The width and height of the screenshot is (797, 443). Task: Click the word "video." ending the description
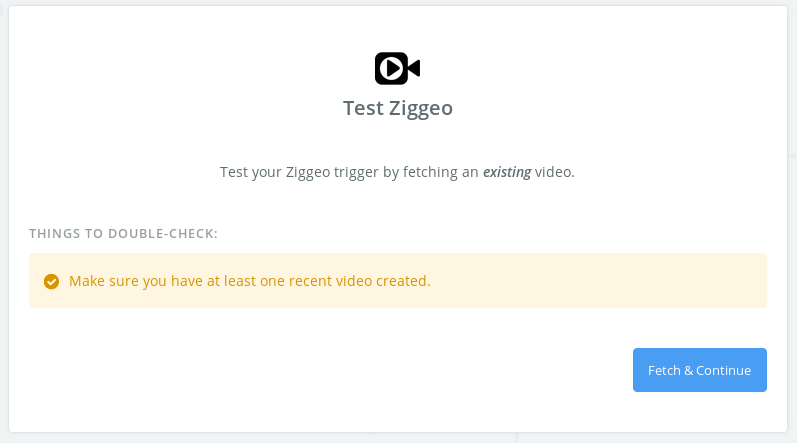[555, 172]
